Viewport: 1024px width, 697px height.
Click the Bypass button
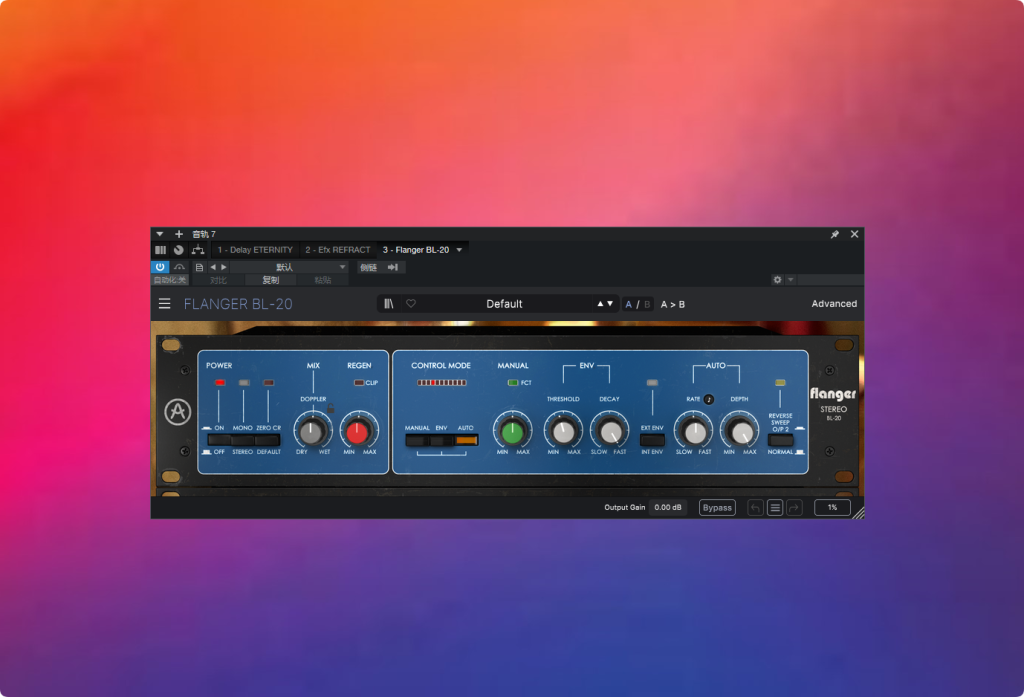pyautogui.click(x=717, y=508)
